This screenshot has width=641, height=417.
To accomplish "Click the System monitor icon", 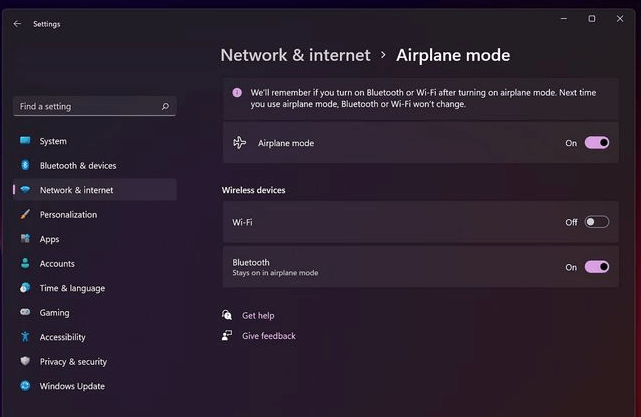I will (25, 141).
